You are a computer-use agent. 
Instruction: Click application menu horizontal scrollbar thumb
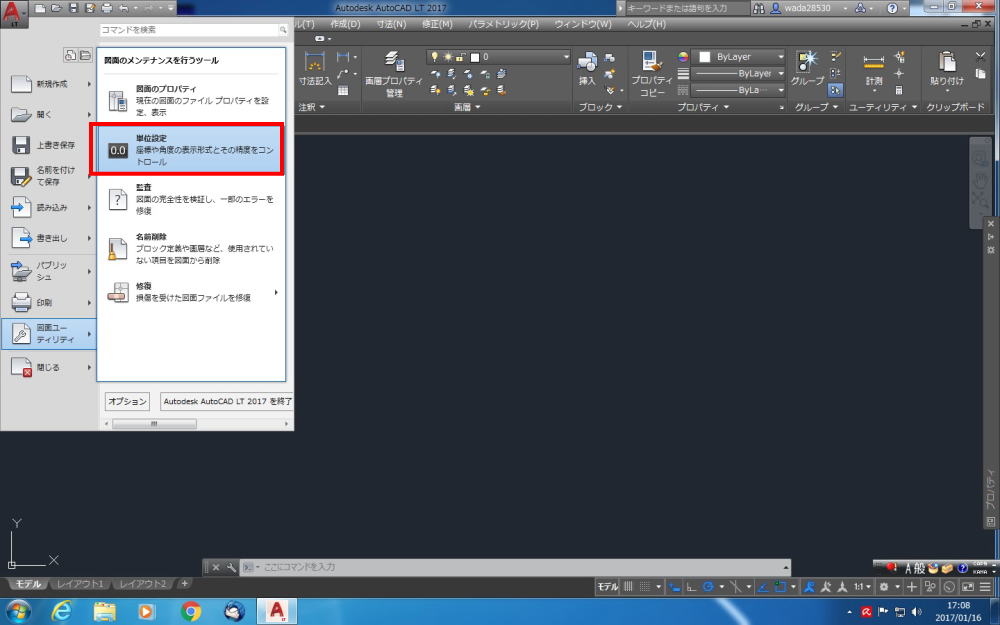point(154,423)
